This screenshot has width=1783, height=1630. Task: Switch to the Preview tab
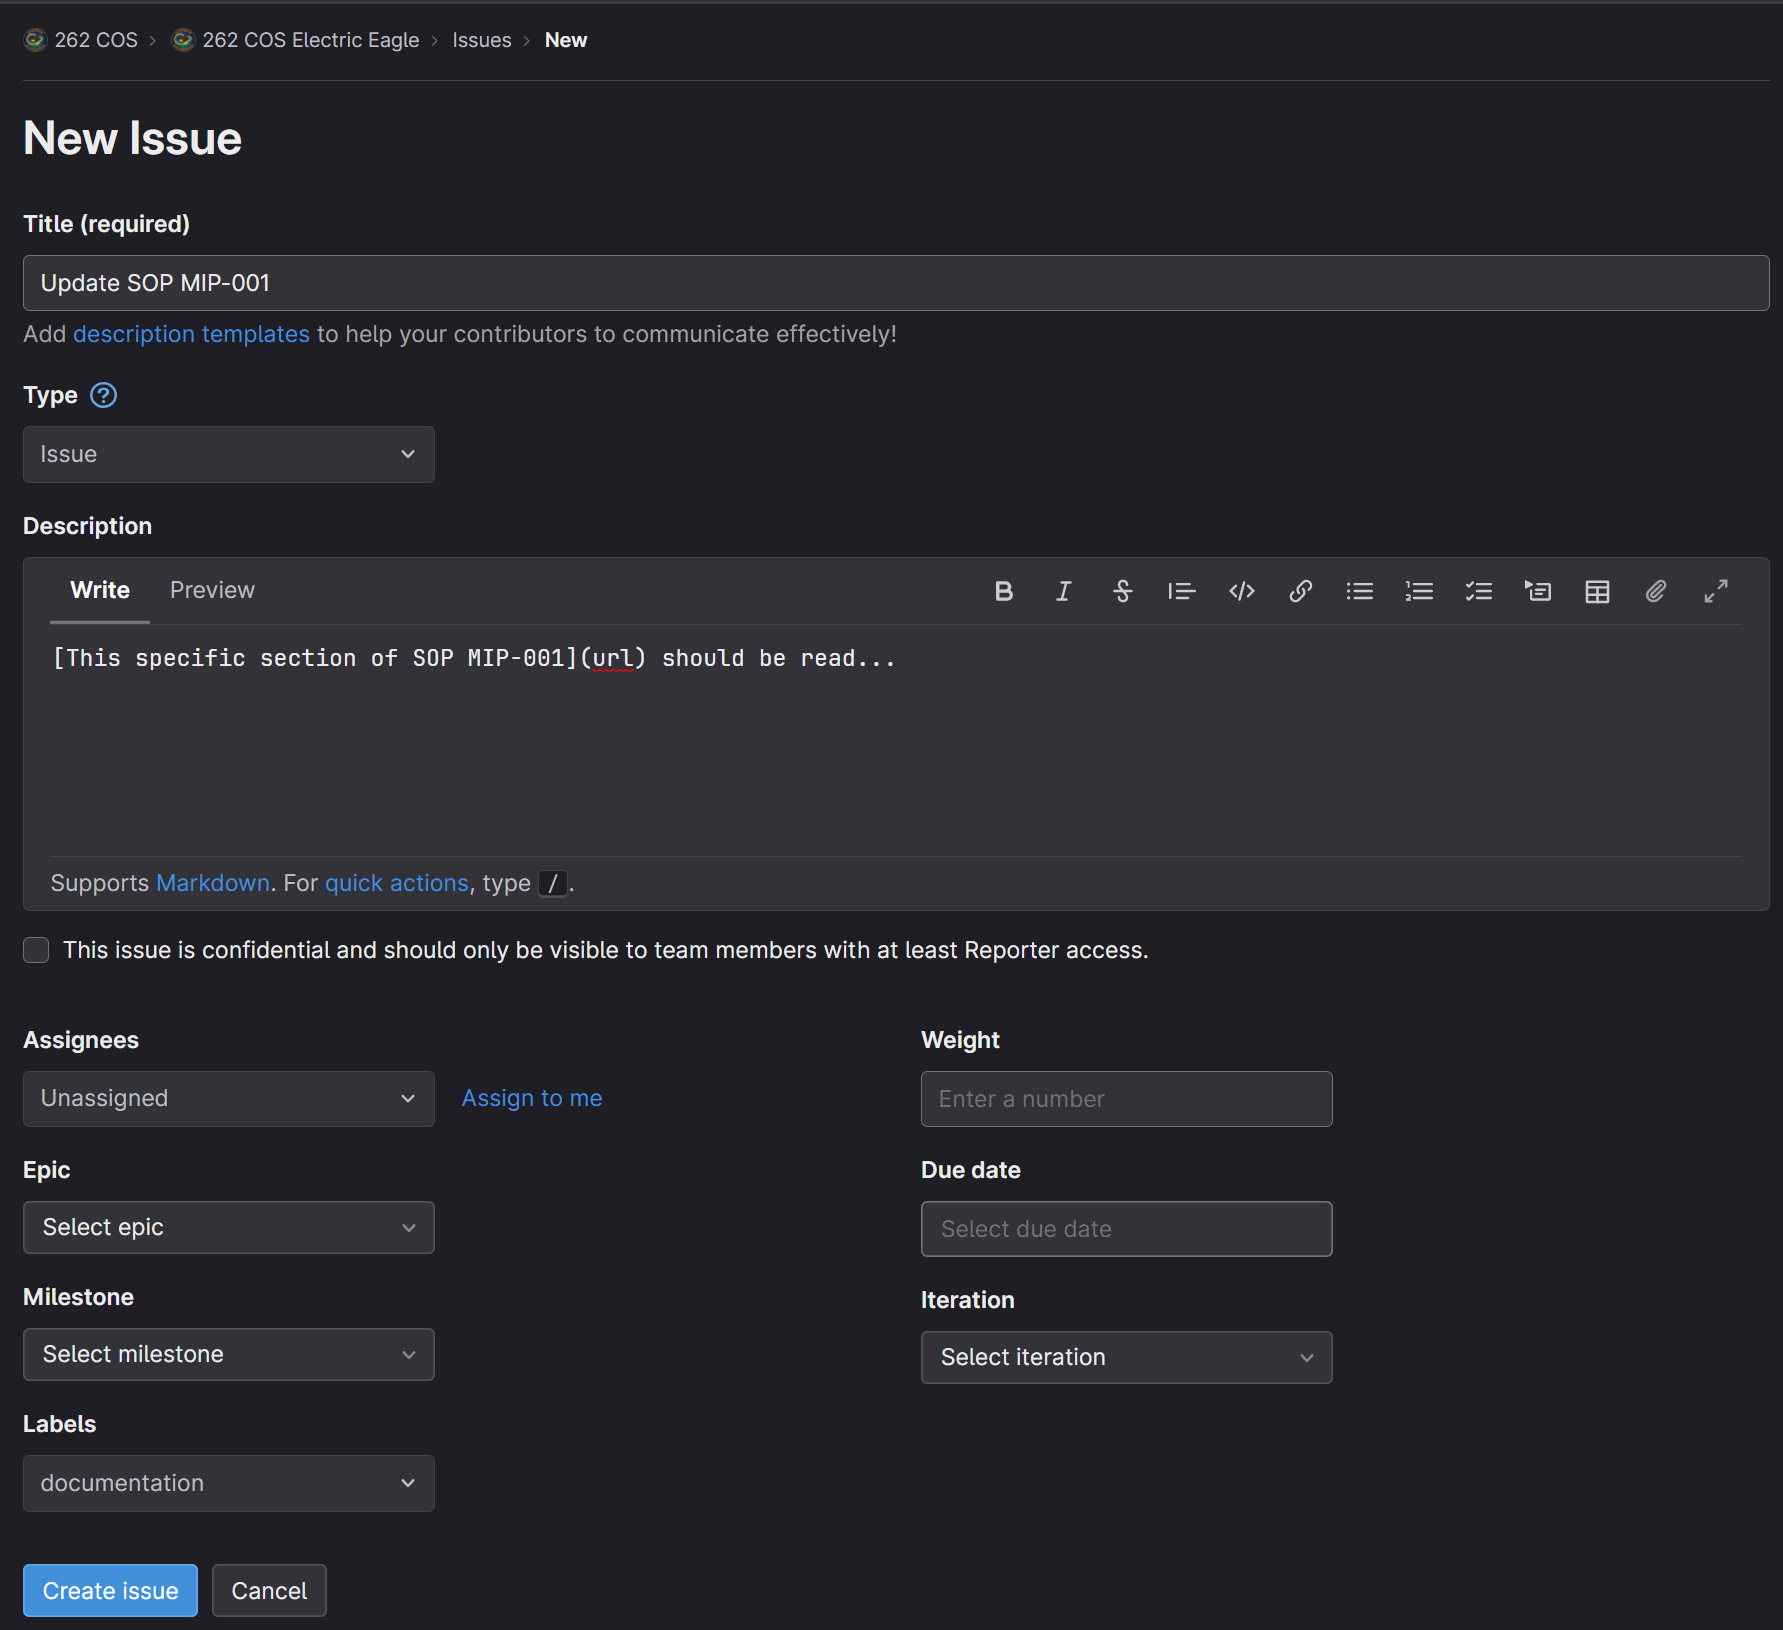click(212, 590)
